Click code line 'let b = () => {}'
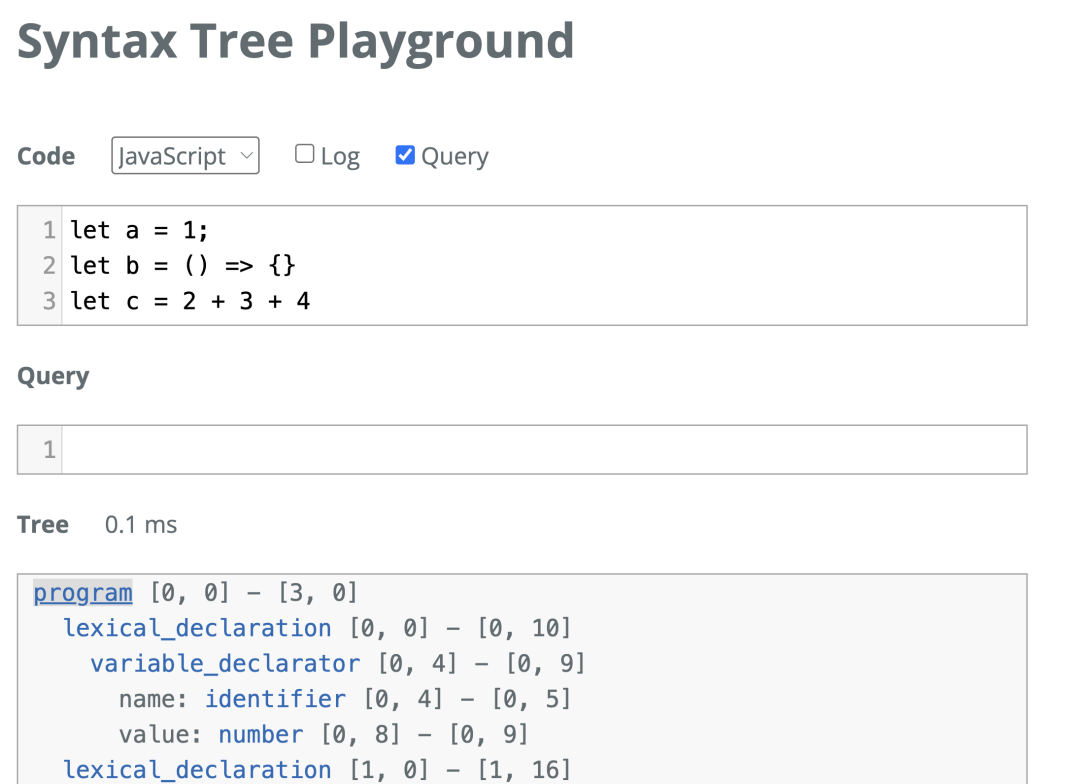This screenshot has height=784, width=1080. tap(183, 265)
